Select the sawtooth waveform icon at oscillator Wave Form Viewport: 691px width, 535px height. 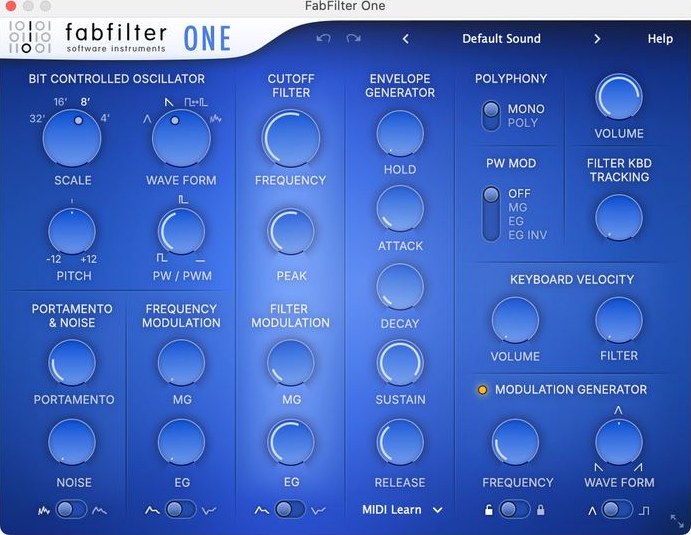(x=169, y=102)
